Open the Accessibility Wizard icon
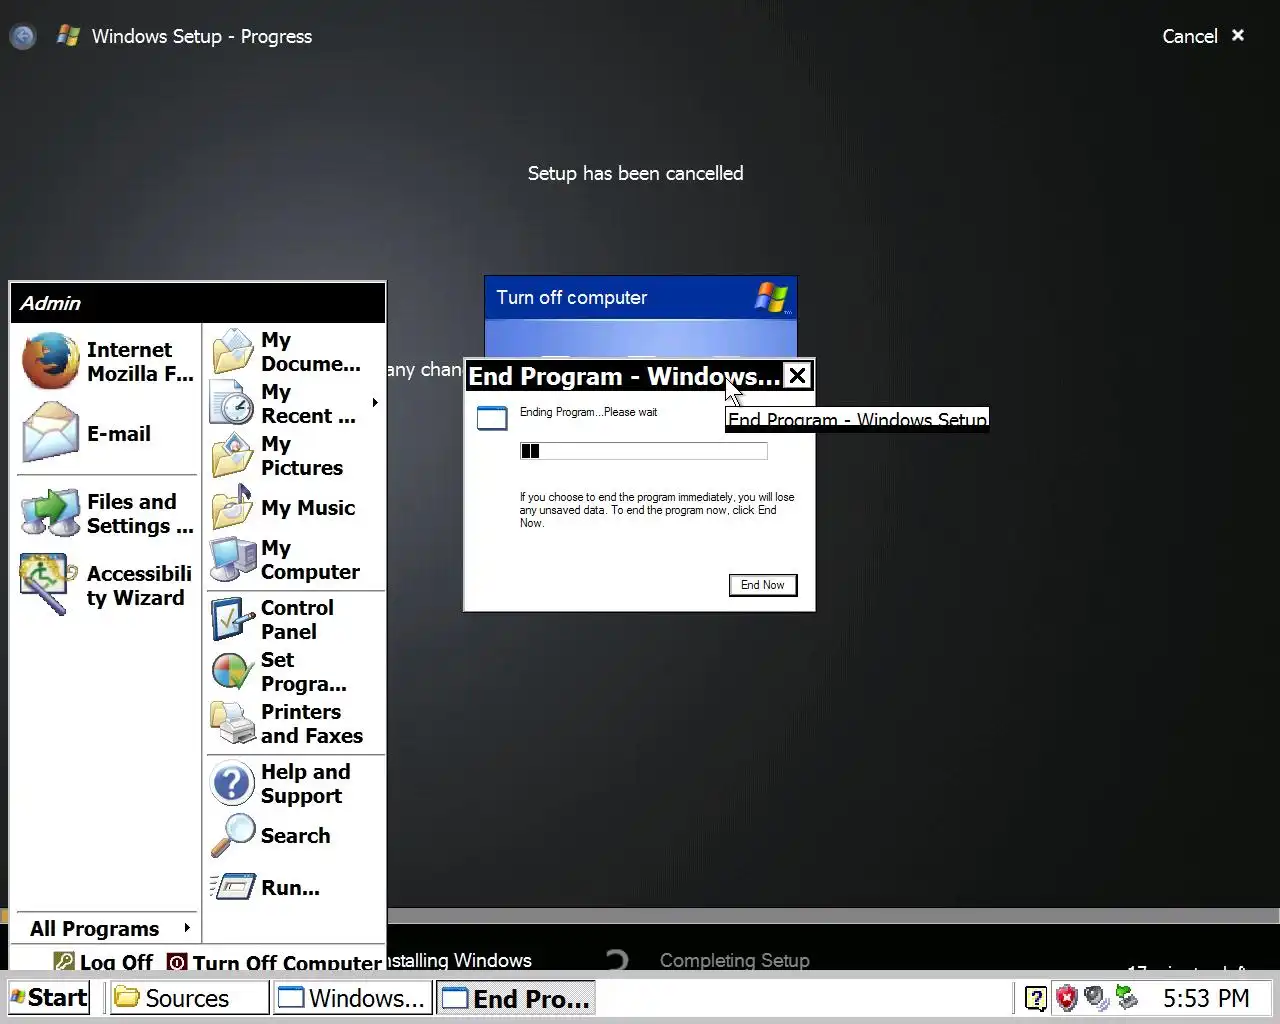The image size is (1280, 1024). [x=46, y=584]
